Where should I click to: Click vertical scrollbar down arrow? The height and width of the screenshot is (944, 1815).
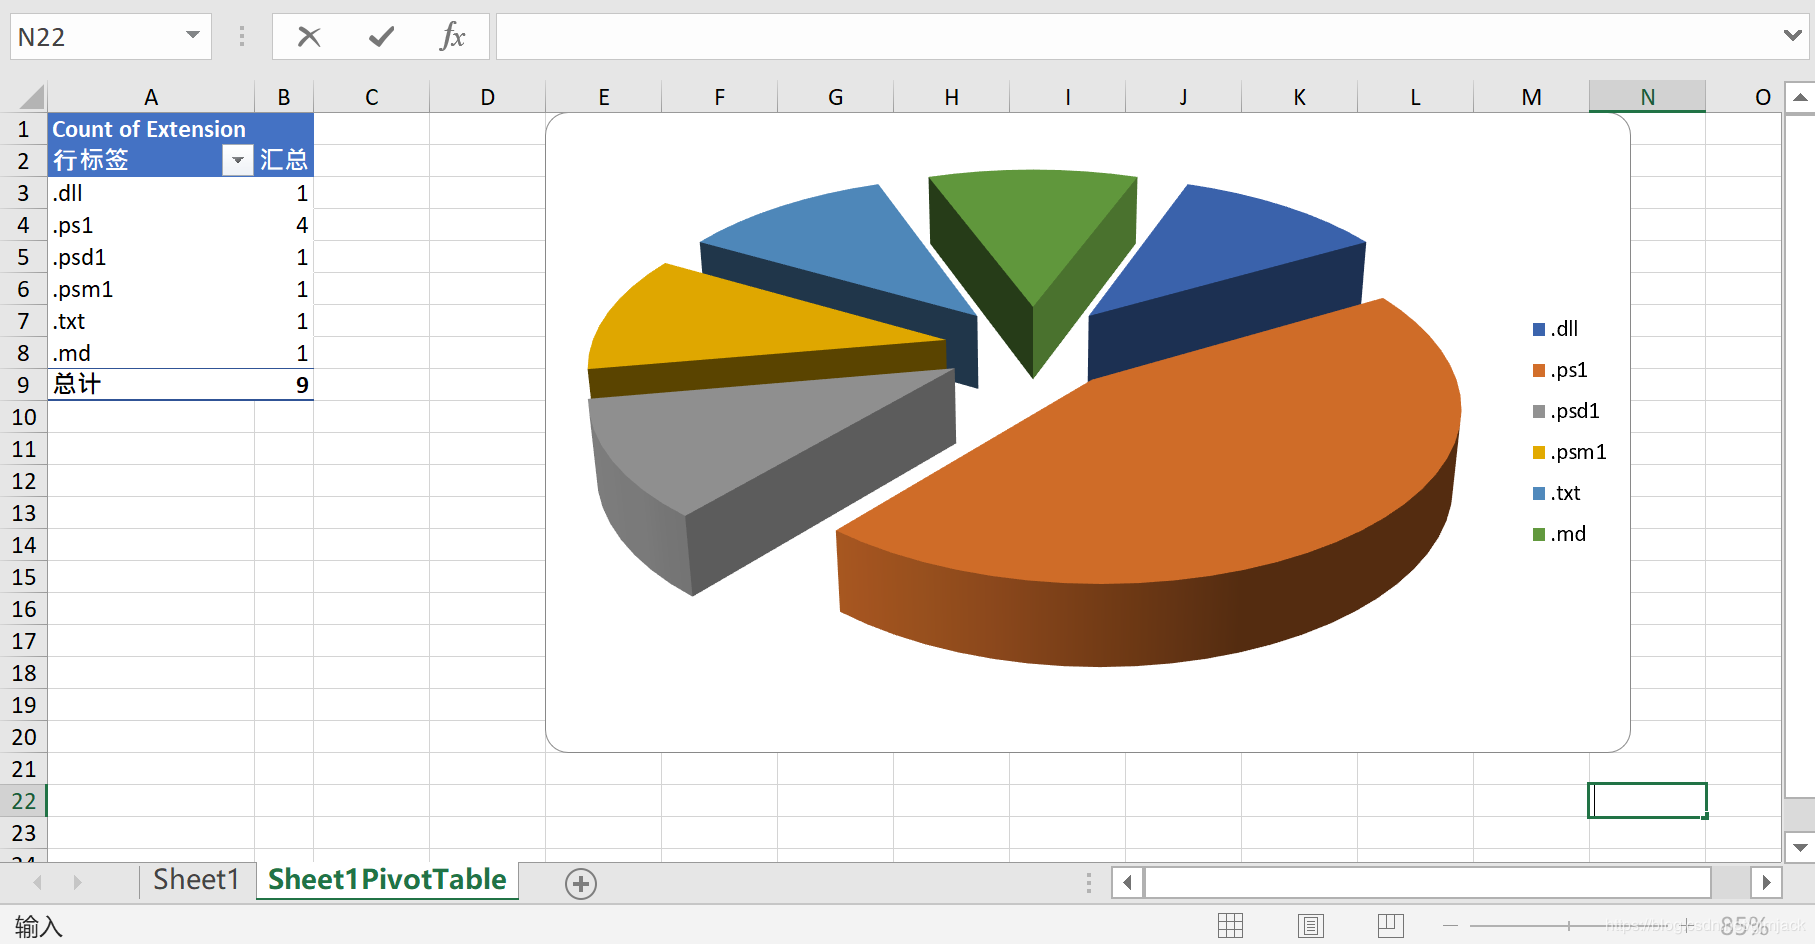point(1799,847)
